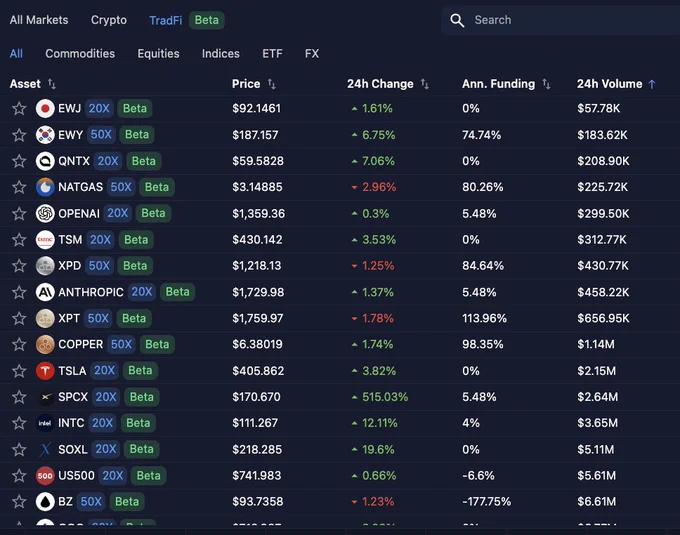680x535 pixels.
Task: Click the star beside SPCX
Action: (19, 397)
